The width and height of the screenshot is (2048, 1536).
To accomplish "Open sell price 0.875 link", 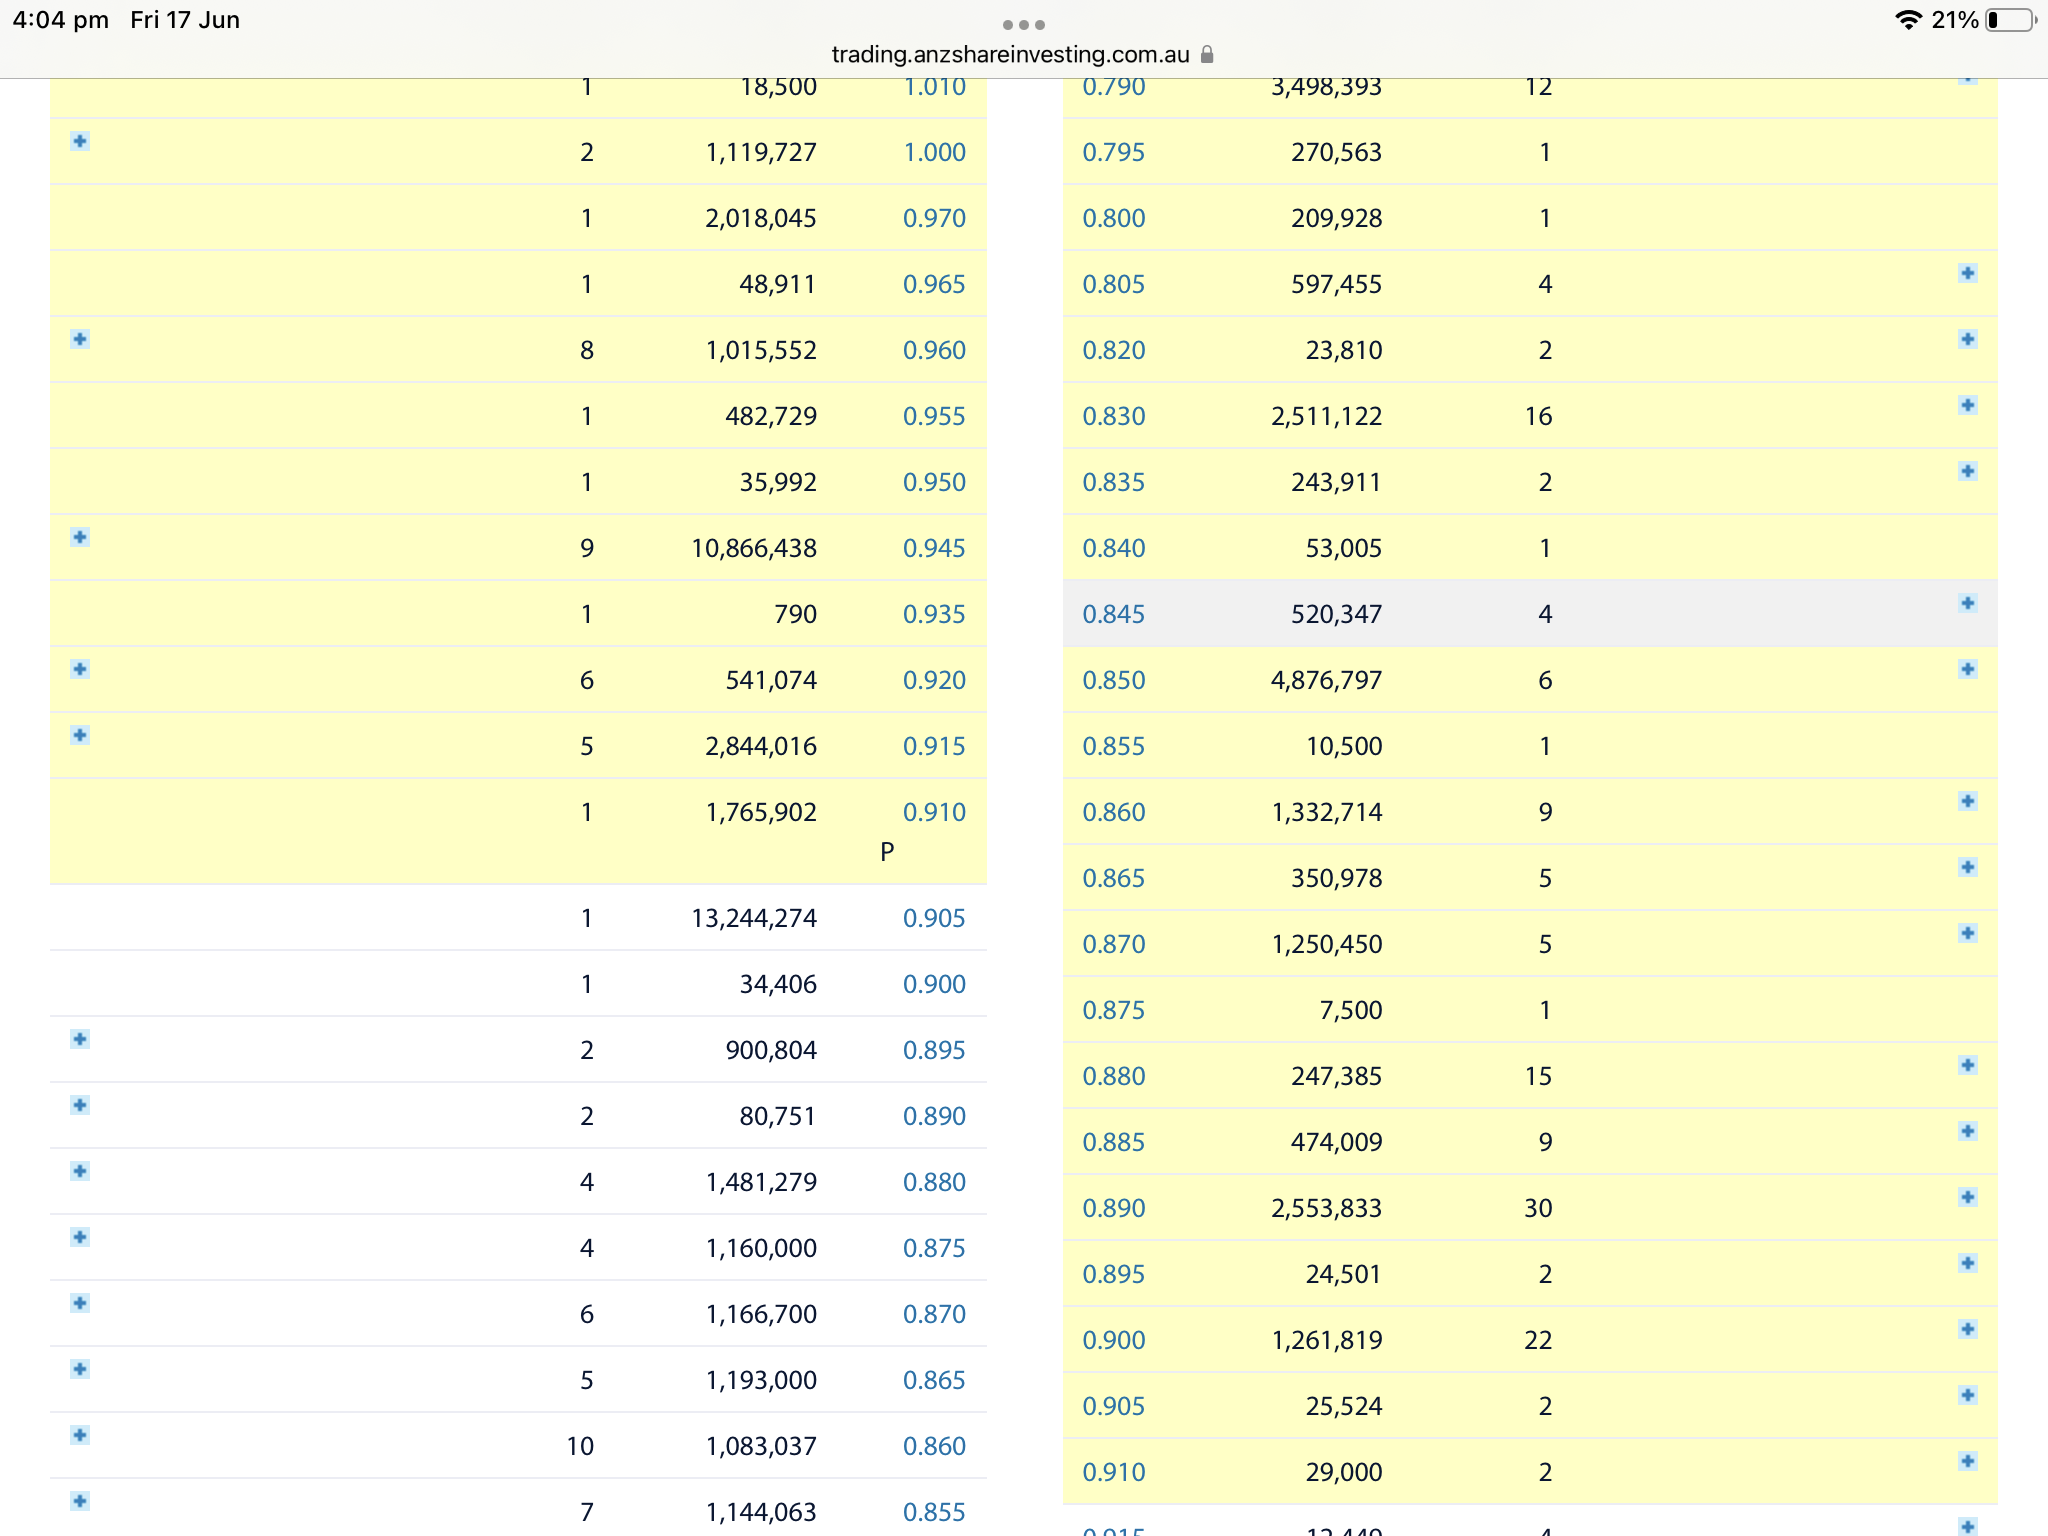I will 1114,1010.
